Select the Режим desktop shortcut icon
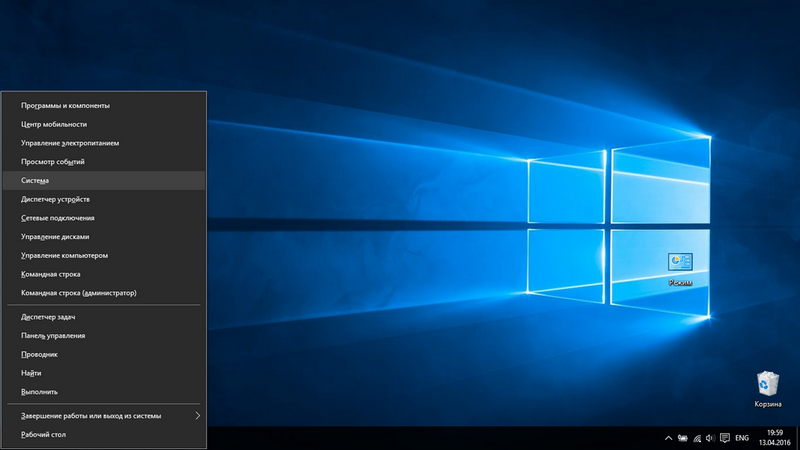The height and width of the screenshot is (450, 800). coord(680,269)
